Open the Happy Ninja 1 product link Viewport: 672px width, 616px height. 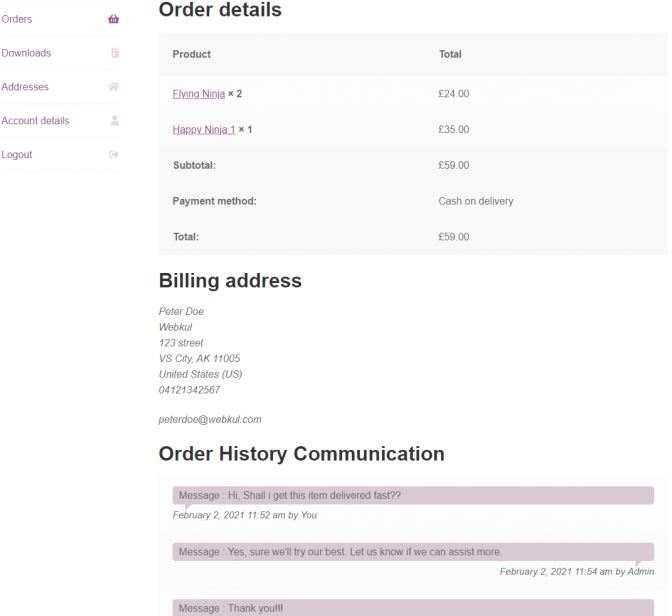point(204,129)
